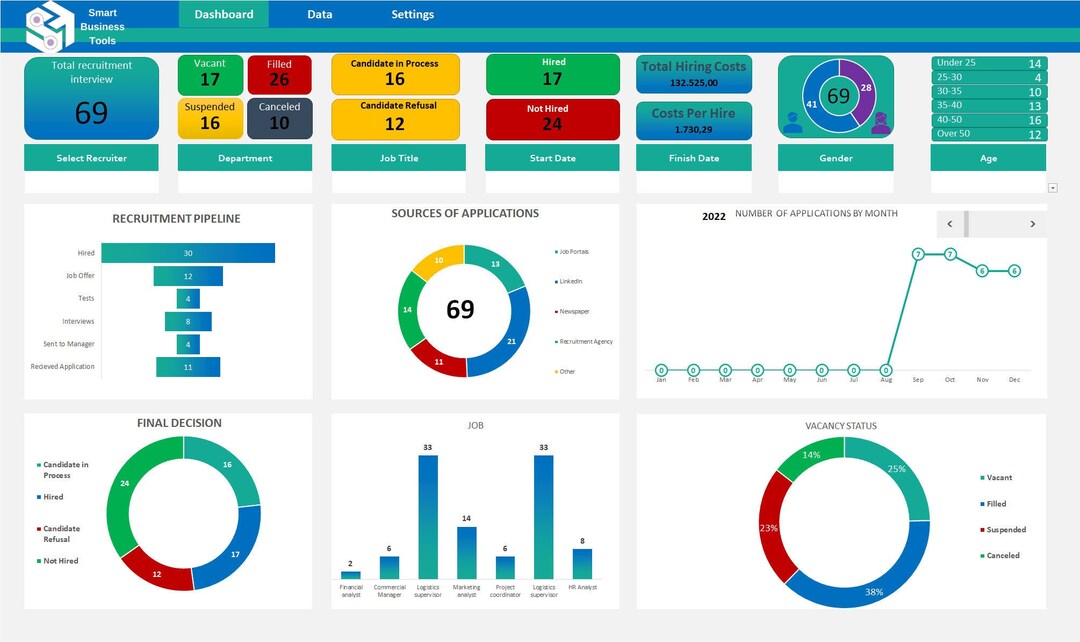Viewport: 1080px width, 642px height.
Task: Click the Smart Business Tools logo
Action: tap(48, 27)
